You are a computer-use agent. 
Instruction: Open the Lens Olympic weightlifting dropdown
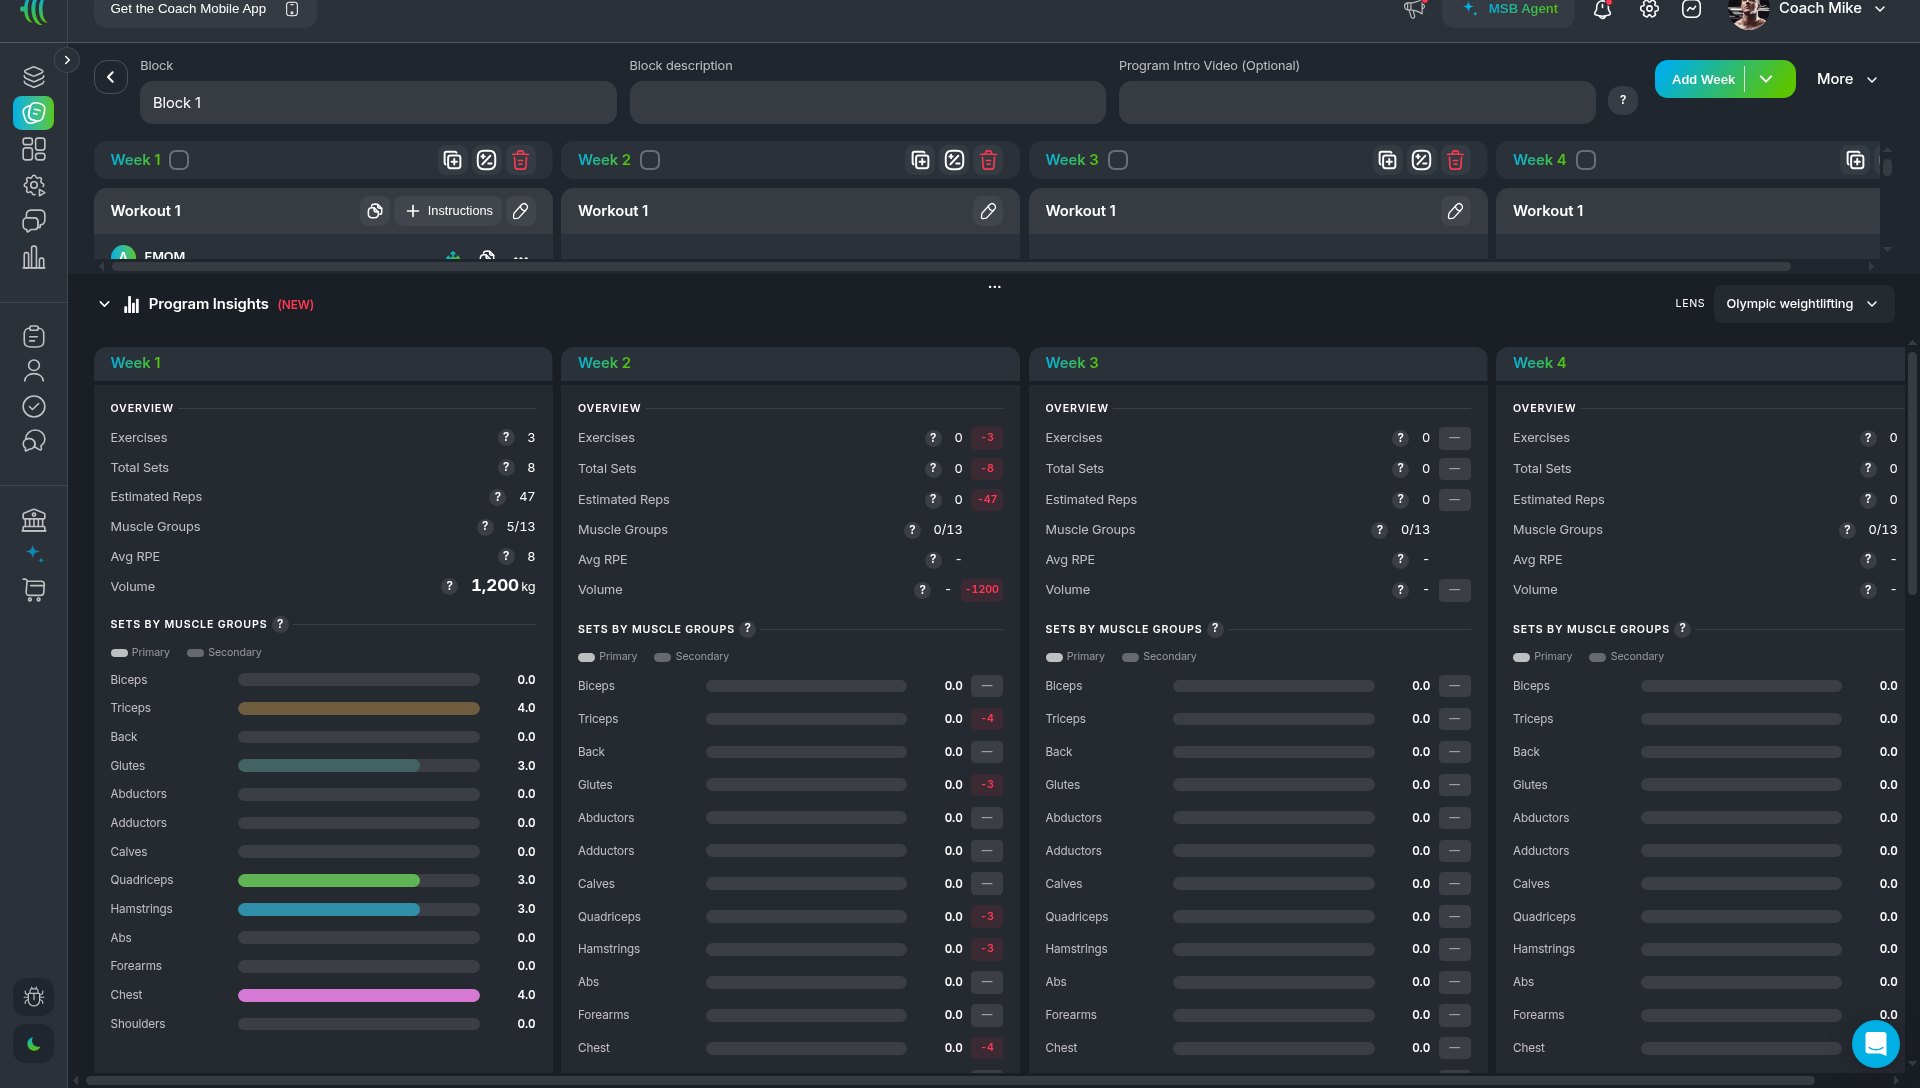click(1803, 304)
